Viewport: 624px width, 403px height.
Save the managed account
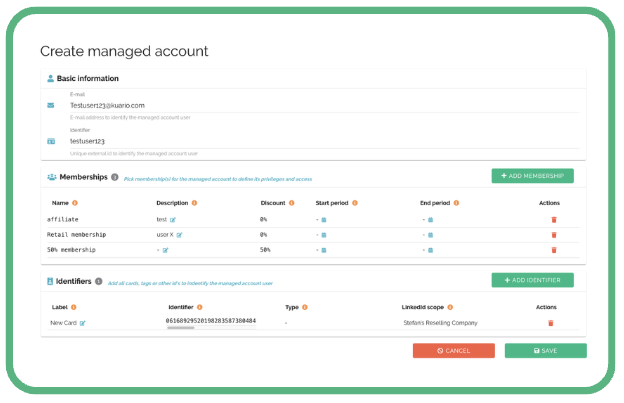pos(545,351)
